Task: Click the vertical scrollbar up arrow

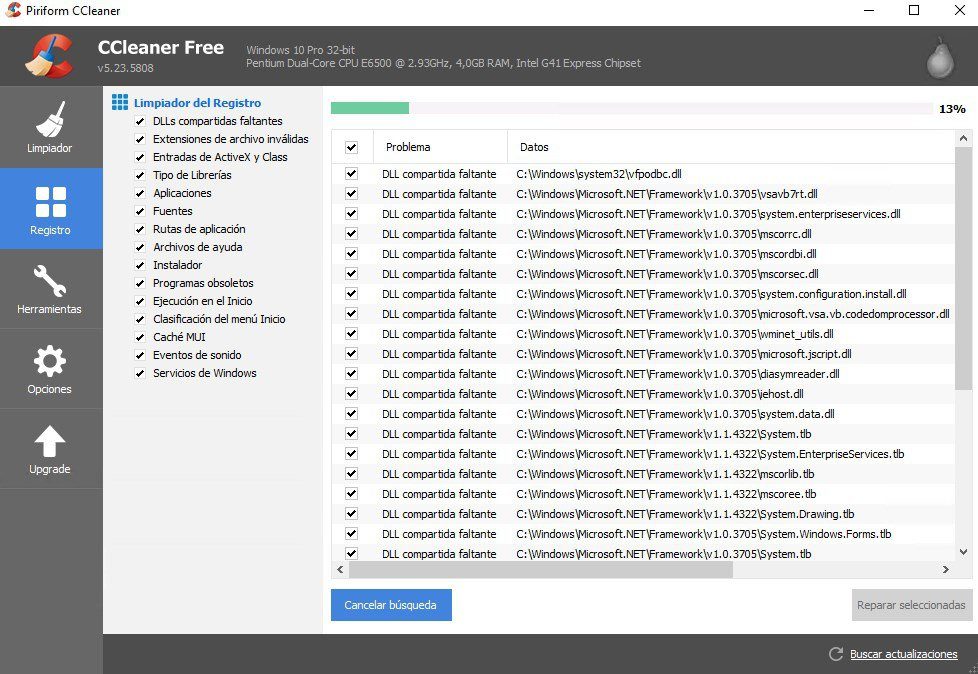Action: coord(964,138)
